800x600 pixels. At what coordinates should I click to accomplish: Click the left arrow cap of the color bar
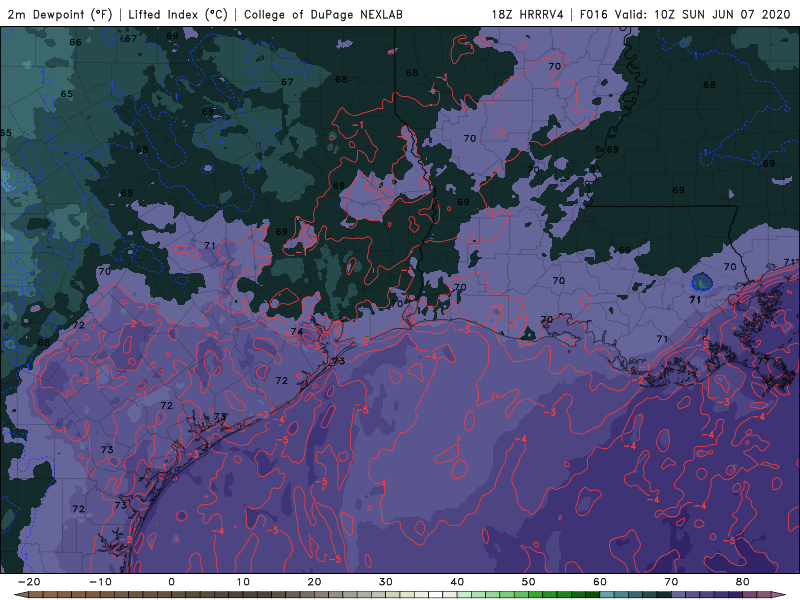20,595
